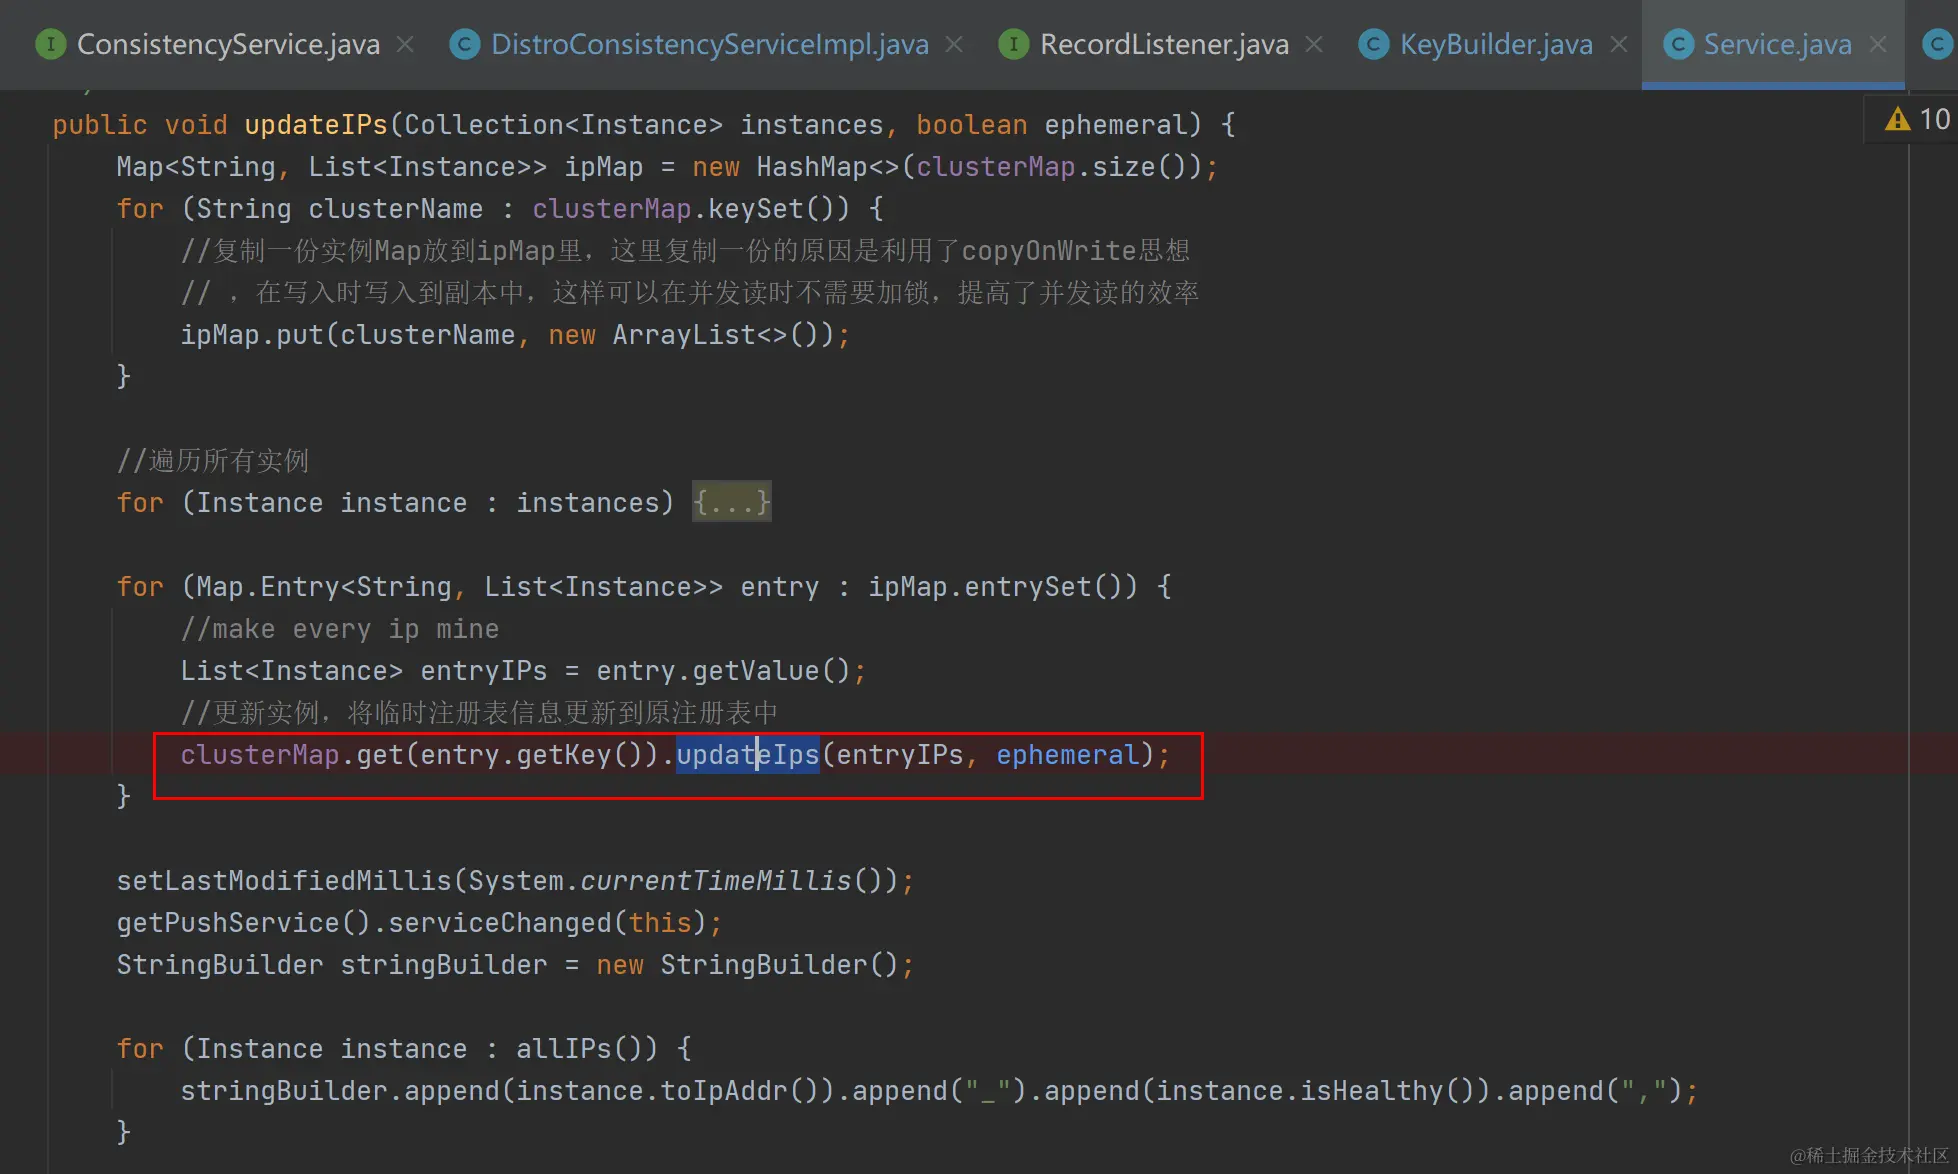The width and height of the screenshot is (1958, 1174).
Task: Close the ConsistencyService.java tab
Action: click(405, 44)
